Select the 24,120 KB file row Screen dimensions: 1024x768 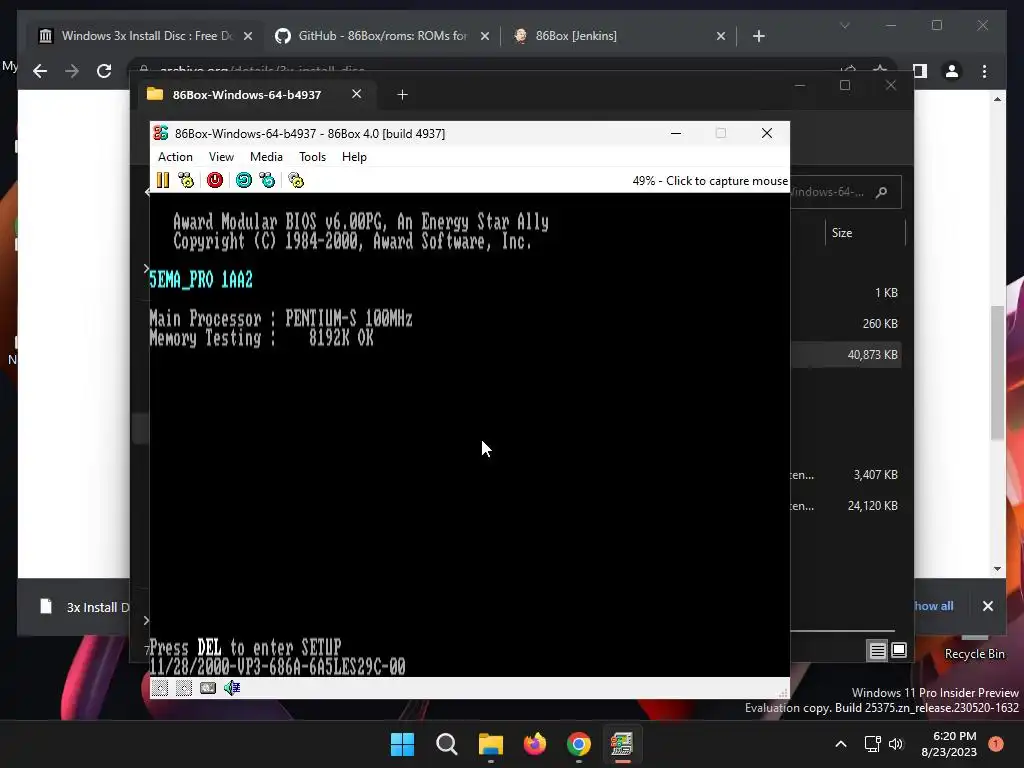(846, 505)
